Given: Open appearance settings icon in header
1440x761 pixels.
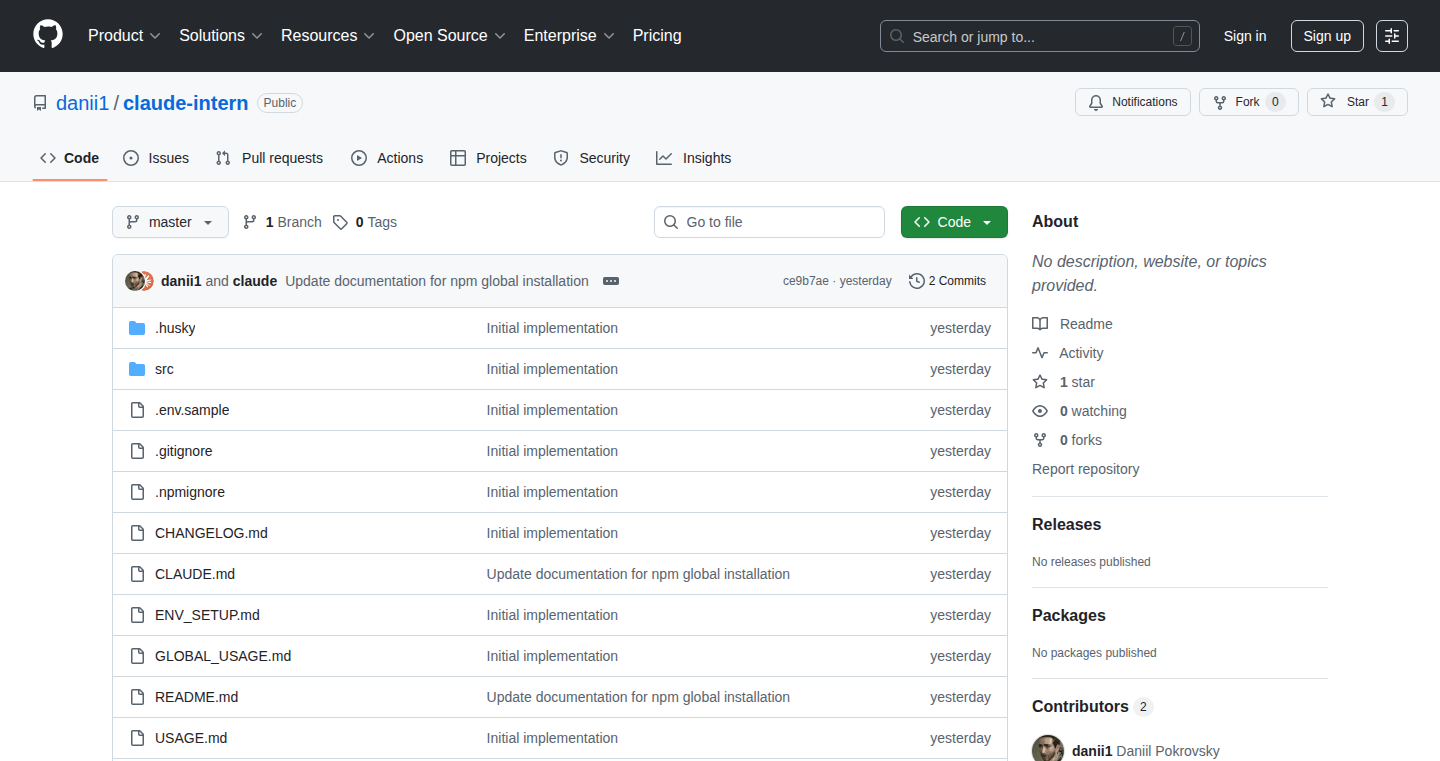Looking at the screenshot, I should pos(1392,36).
